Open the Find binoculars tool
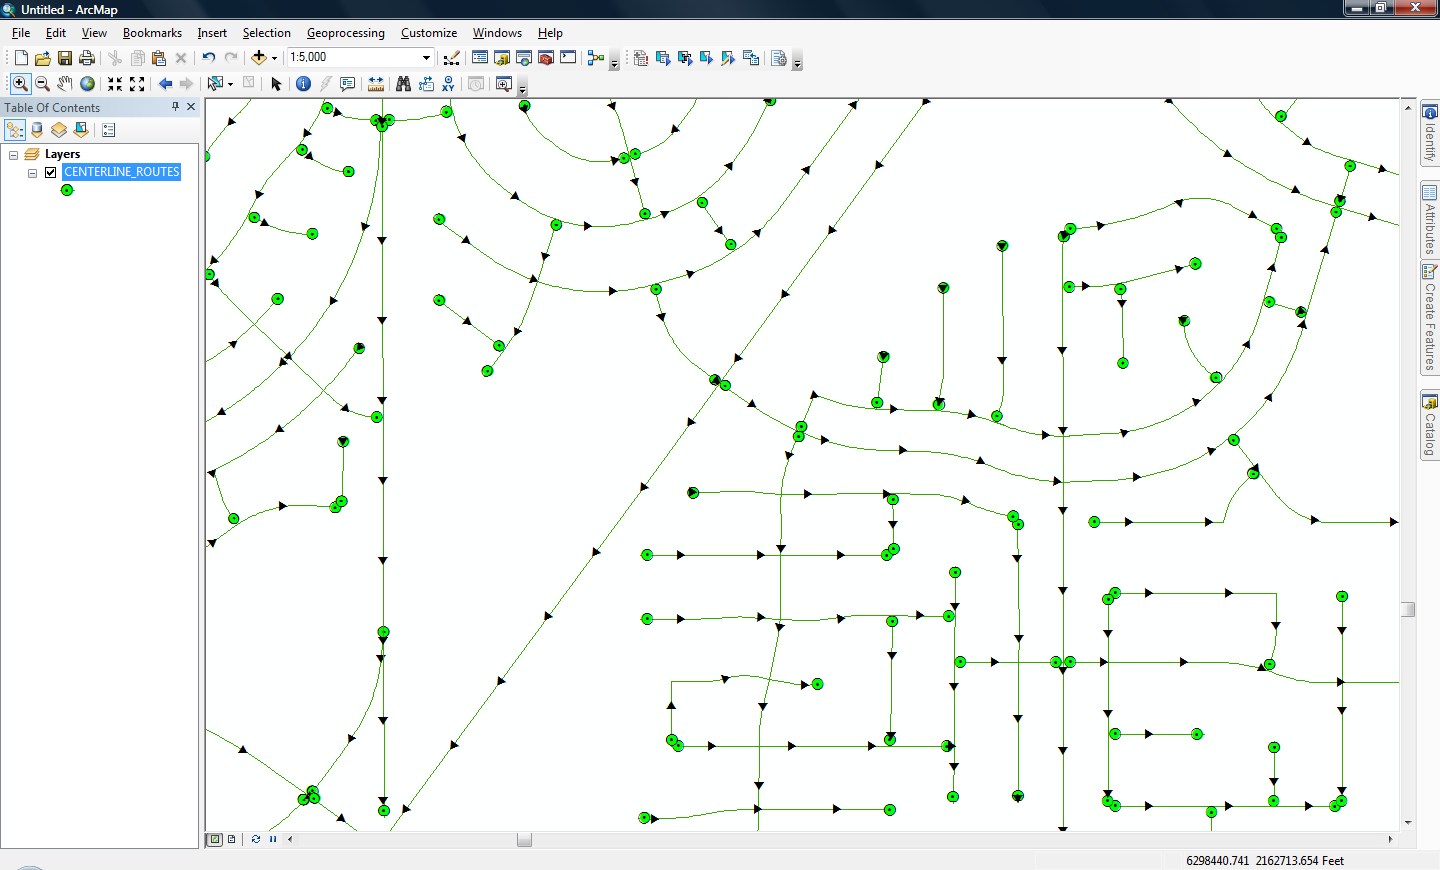 tap(403, 84)
